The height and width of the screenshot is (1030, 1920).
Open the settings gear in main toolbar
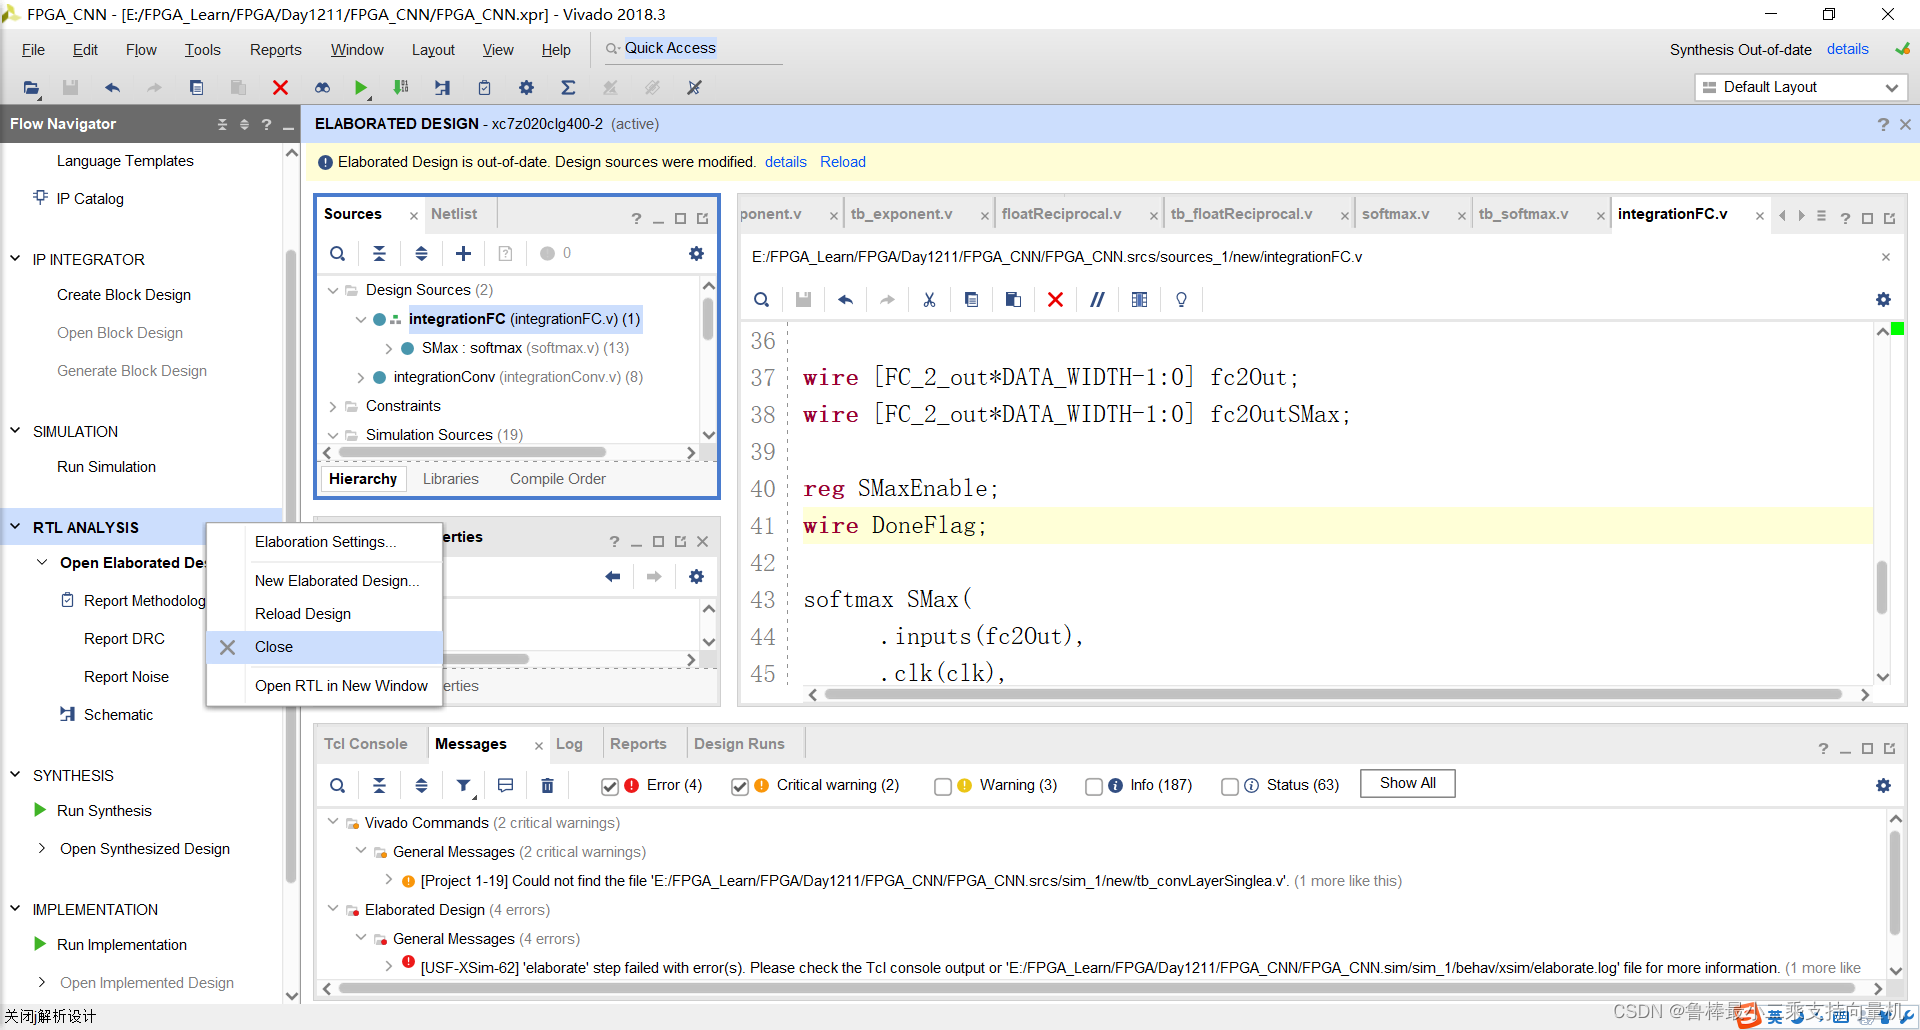tap(526, 88)
